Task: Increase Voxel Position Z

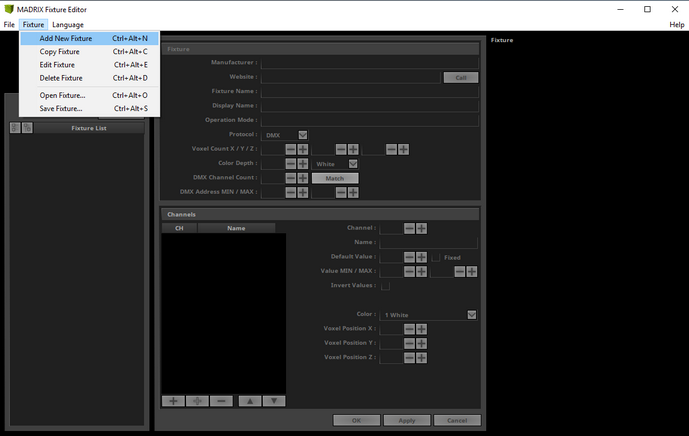Action: [x=421, y=358]
